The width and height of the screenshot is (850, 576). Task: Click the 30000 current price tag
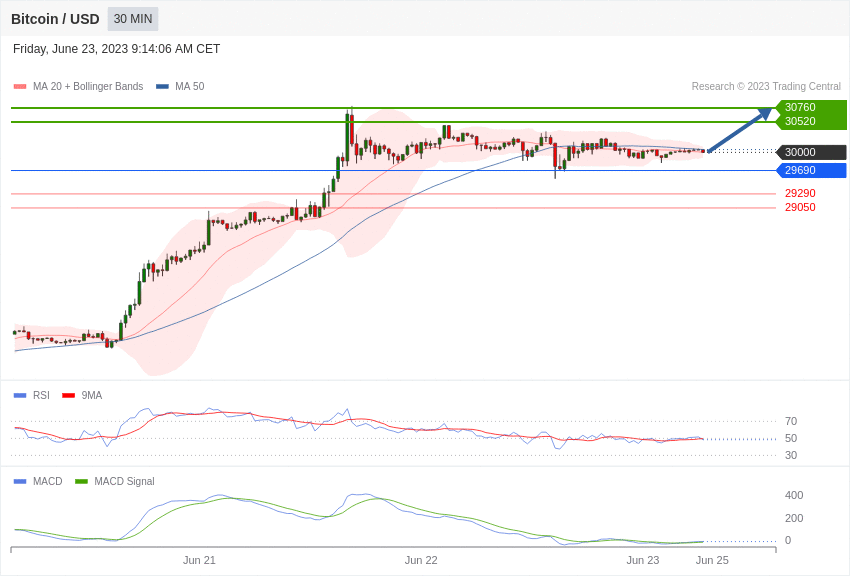pos(812,152)
